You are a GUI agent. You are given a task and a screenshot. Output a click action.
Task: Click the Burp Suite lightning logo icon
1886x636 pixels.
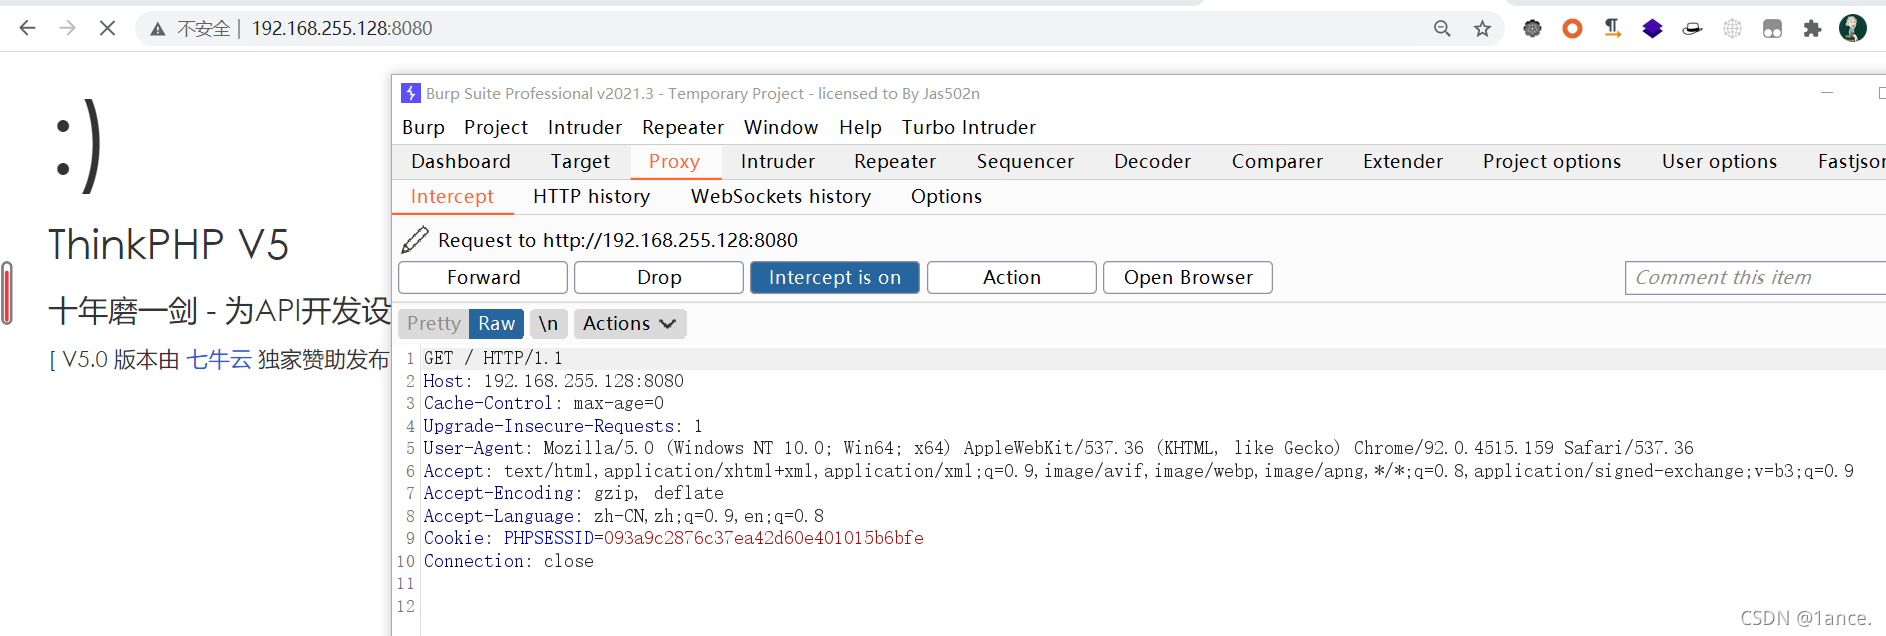(411, 93)
